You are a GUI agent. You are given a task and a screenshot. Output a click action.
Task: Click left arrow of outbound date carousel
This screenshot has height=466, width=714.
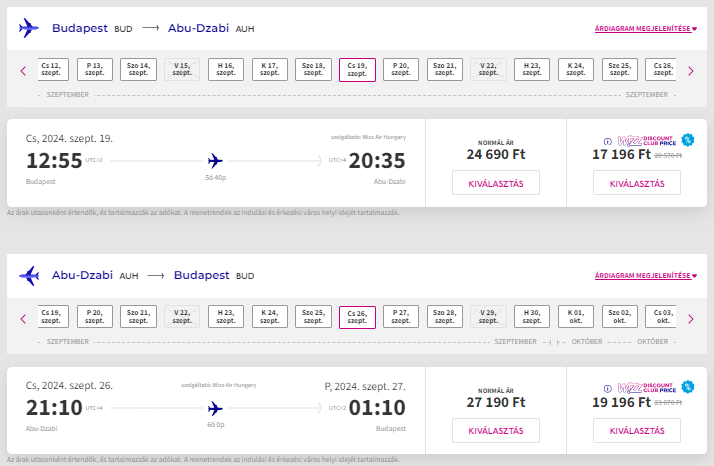click(23, 70)
